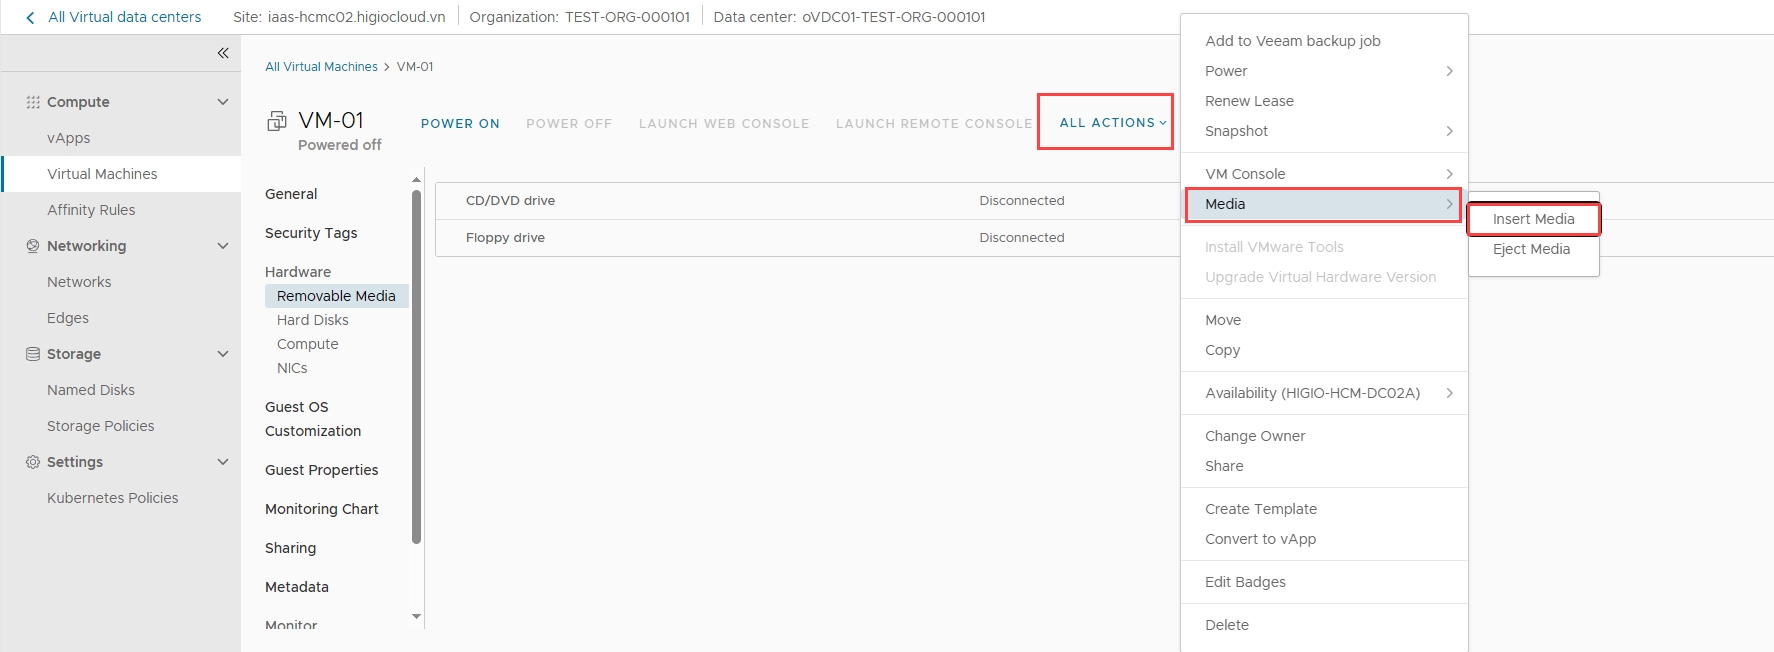
Task: Click the Compute grid icon in sidebar
Action: pyautogui.click(x=33, y=102)
